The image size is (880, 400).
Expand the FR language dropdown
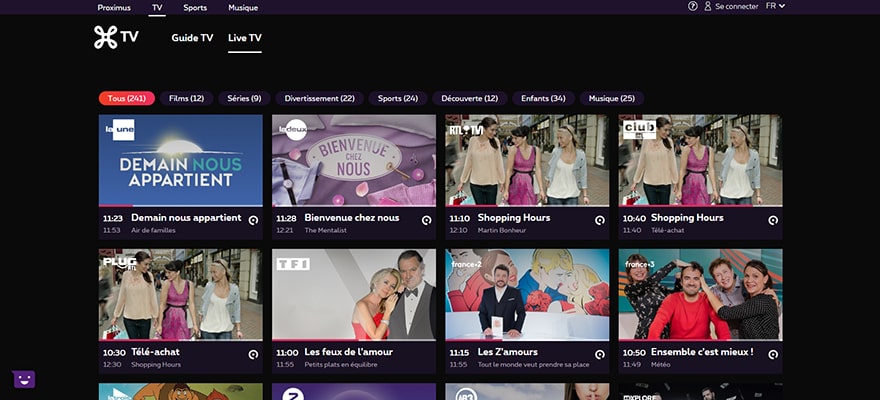775,7
